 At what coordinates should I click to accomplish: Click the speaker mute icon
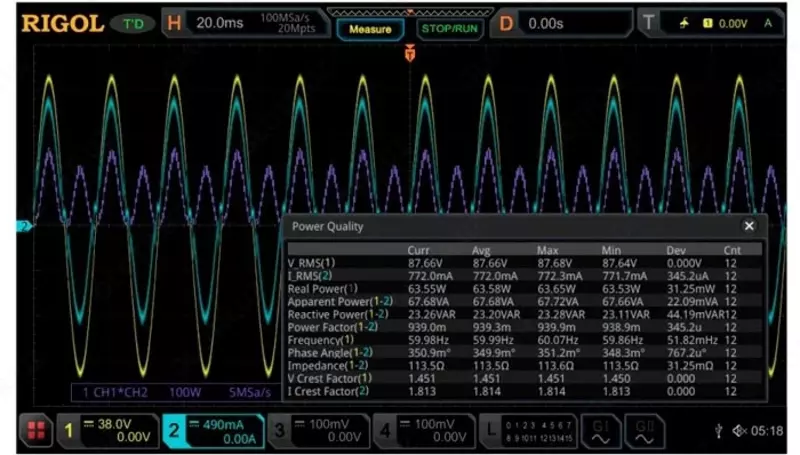(x=740, y=431)
